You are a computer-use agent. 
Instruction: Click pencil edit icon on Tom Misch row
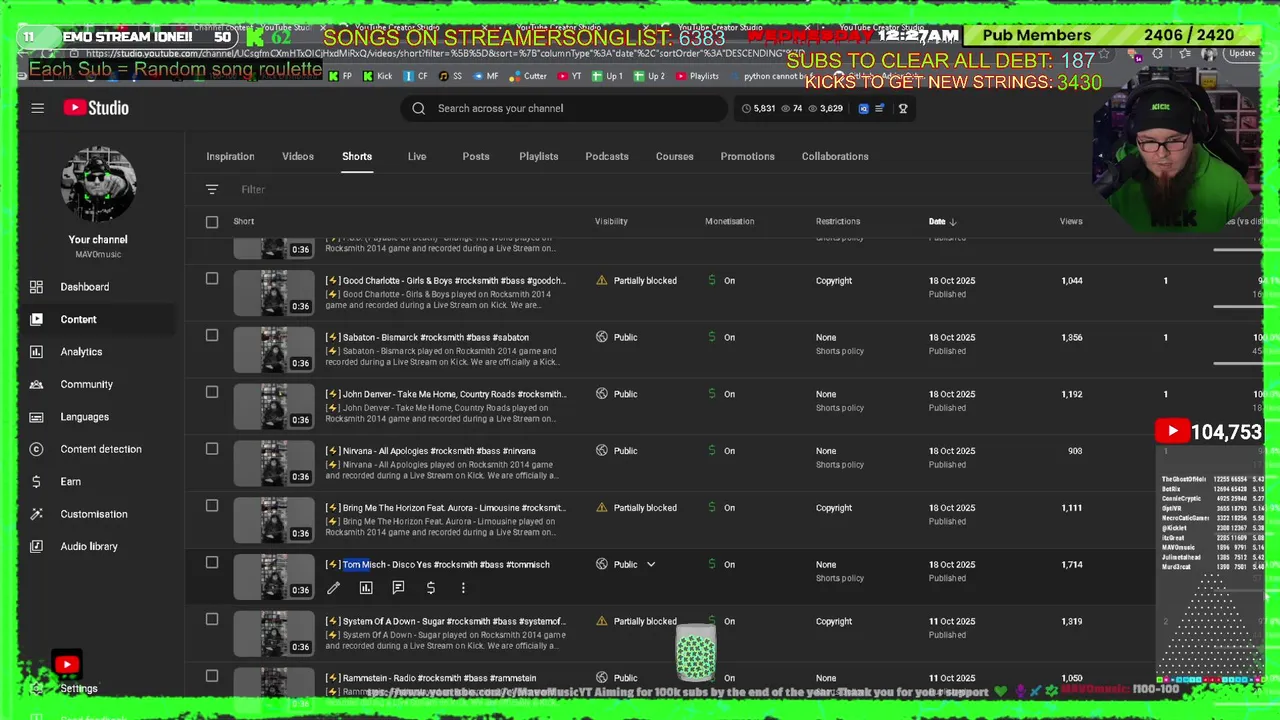point(333,588)
